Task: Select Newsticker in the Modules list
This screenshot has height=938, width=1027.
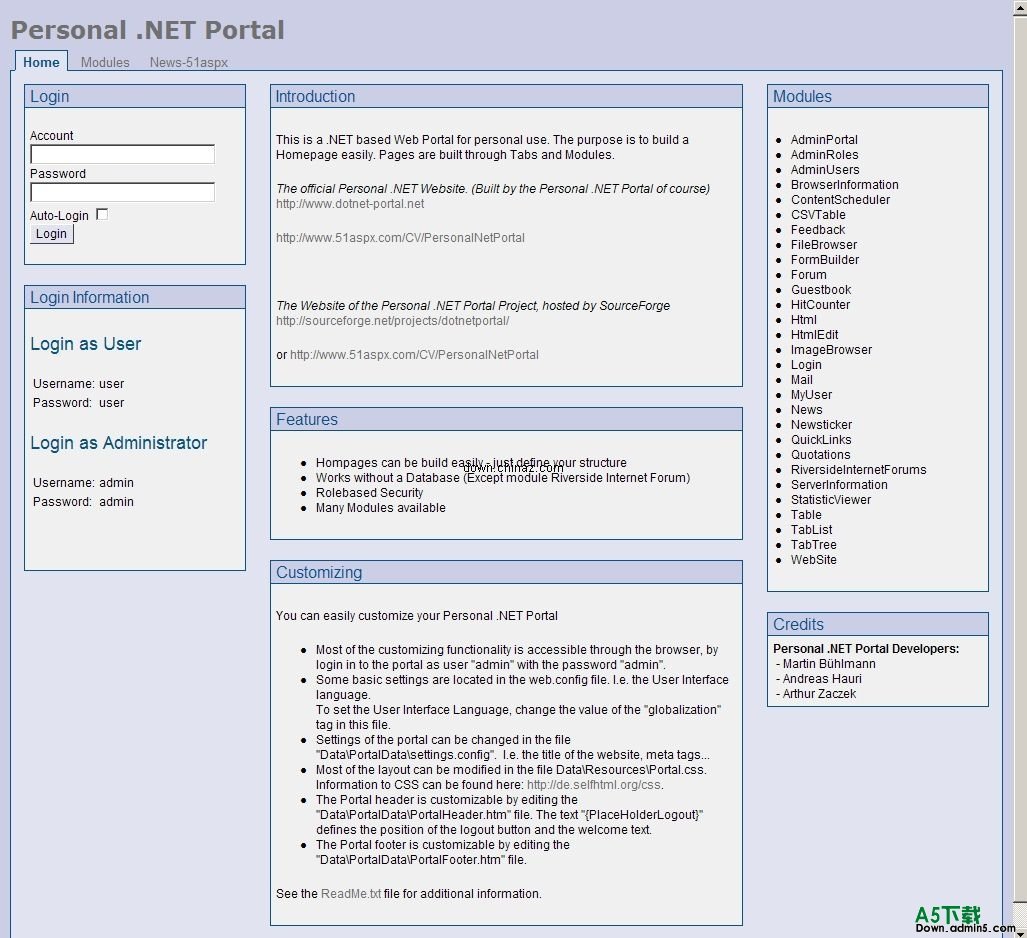Action: [x=821, y=426]
